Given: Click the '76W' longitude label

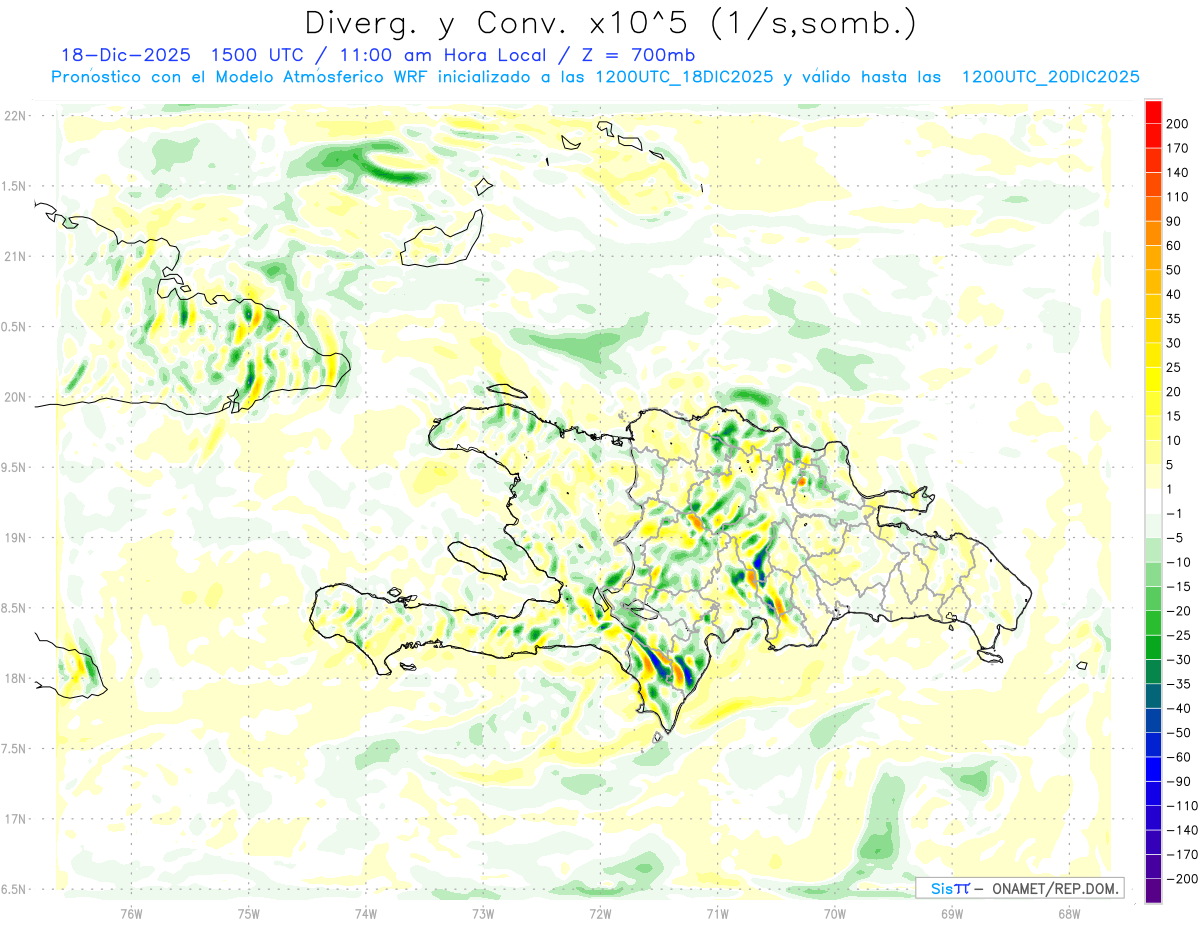Looking at the screenshot, I should point(131,914).
